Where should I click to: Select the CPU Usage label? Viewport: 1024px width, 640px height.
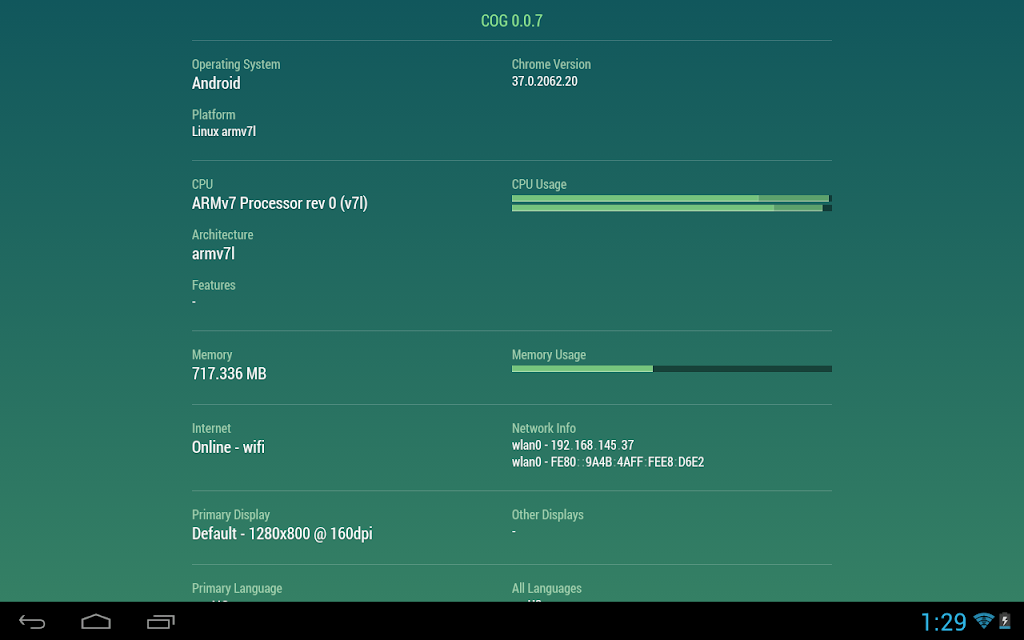pyautogui.click(x=539, y=184)
